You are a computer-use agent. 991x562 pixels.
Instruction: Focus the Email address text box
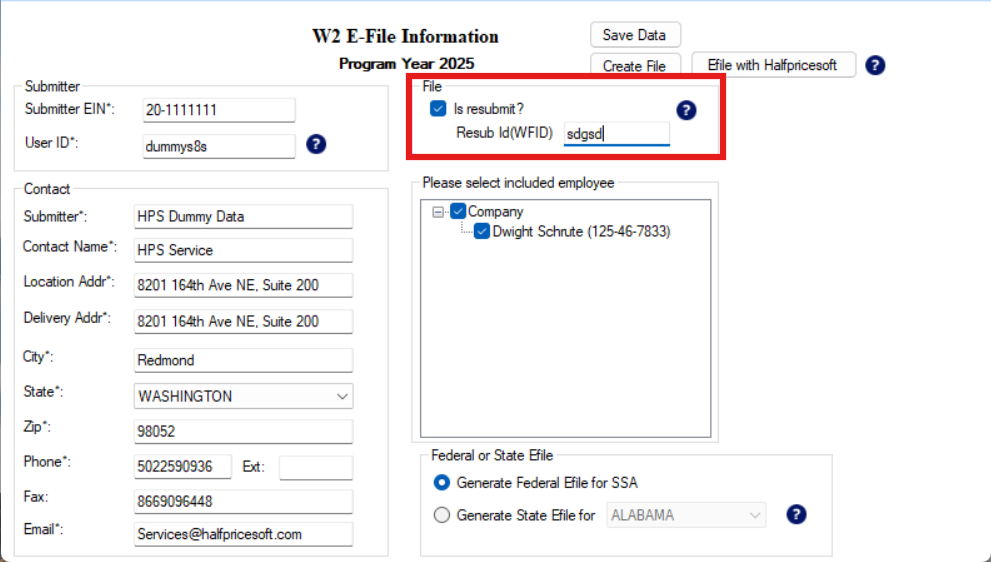[x=243, y=535]
